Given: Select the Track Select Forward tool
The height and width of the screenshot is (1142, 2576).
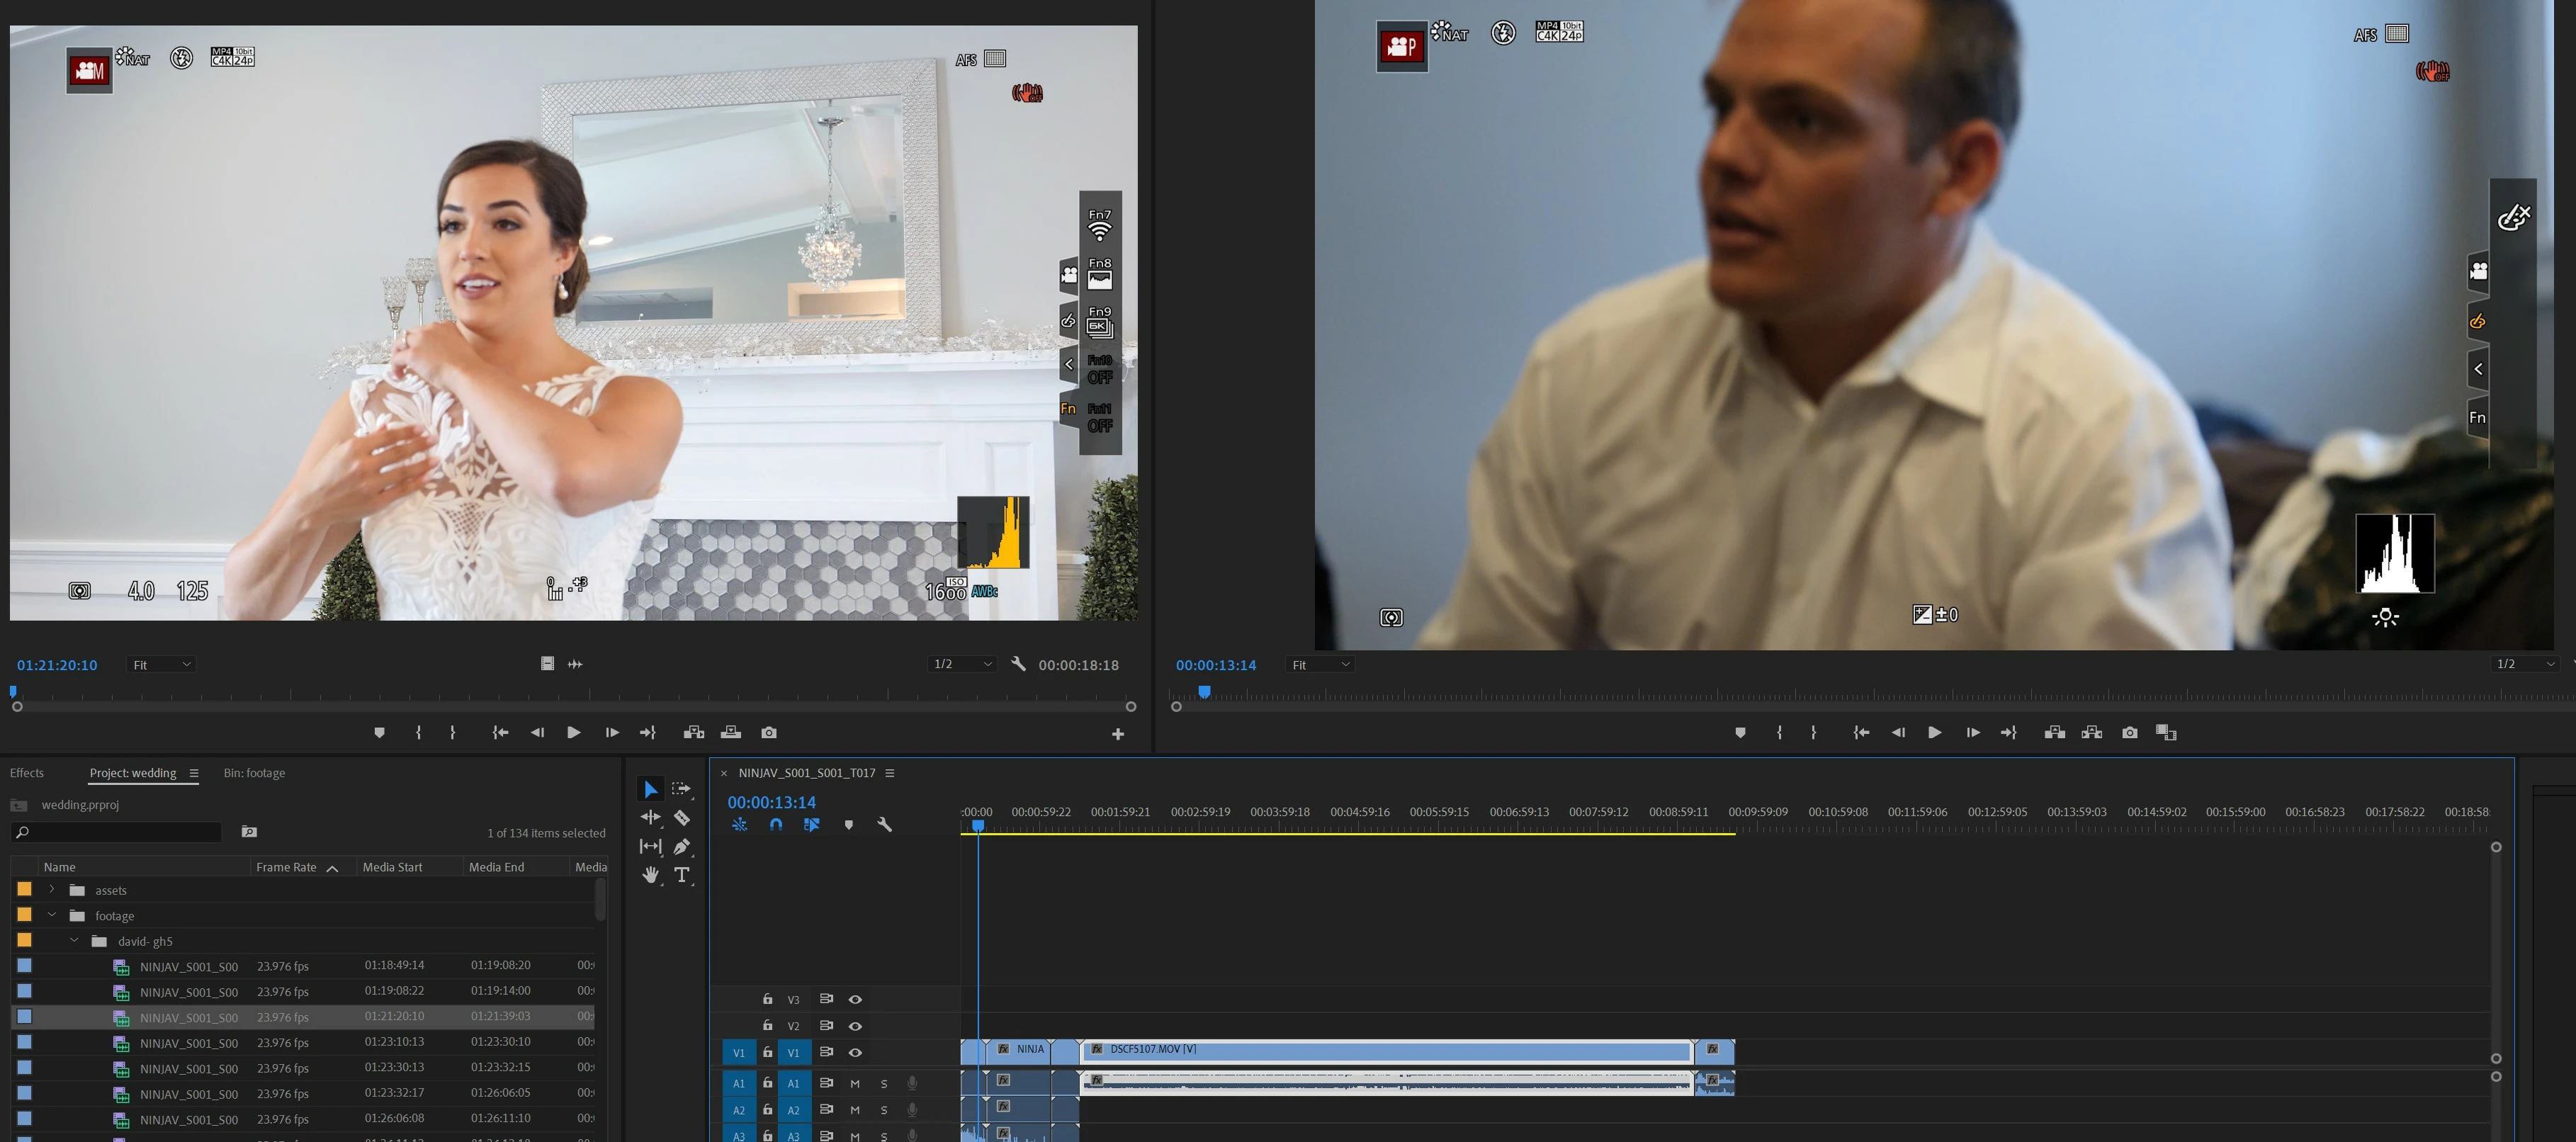Looking at the screenshot, I should pos(682,789).
